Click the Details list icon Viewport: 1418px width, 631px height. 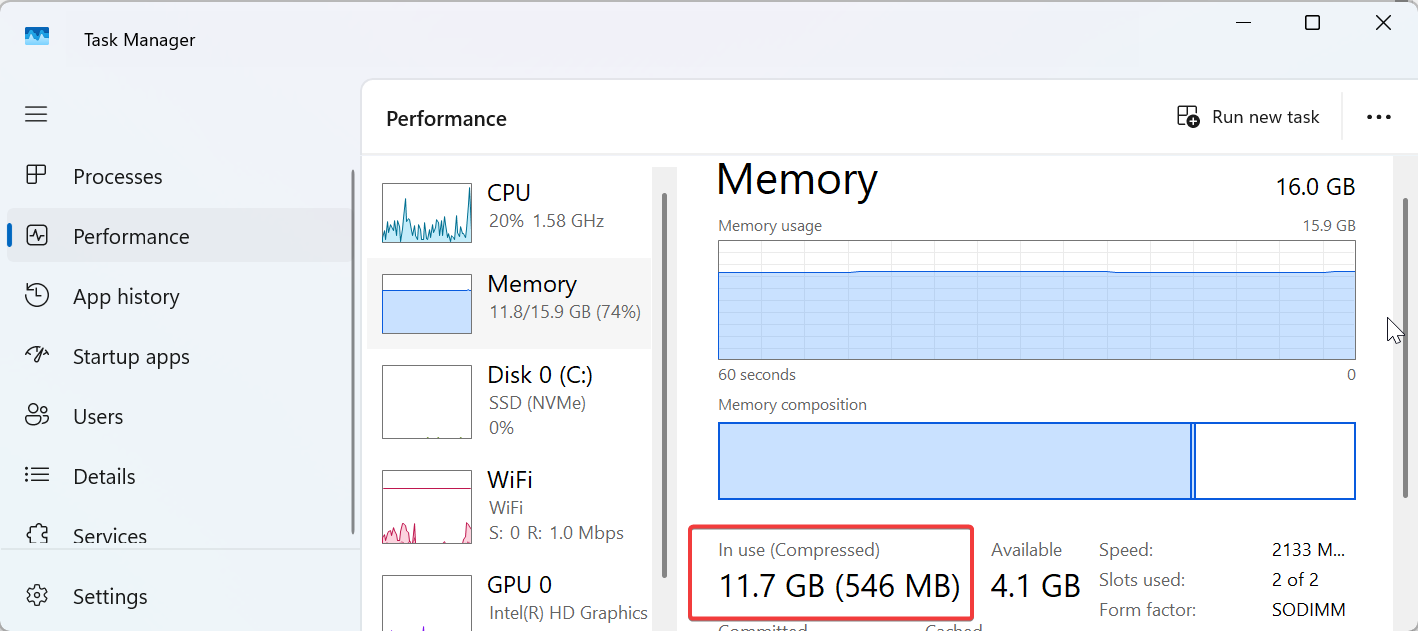36,476
